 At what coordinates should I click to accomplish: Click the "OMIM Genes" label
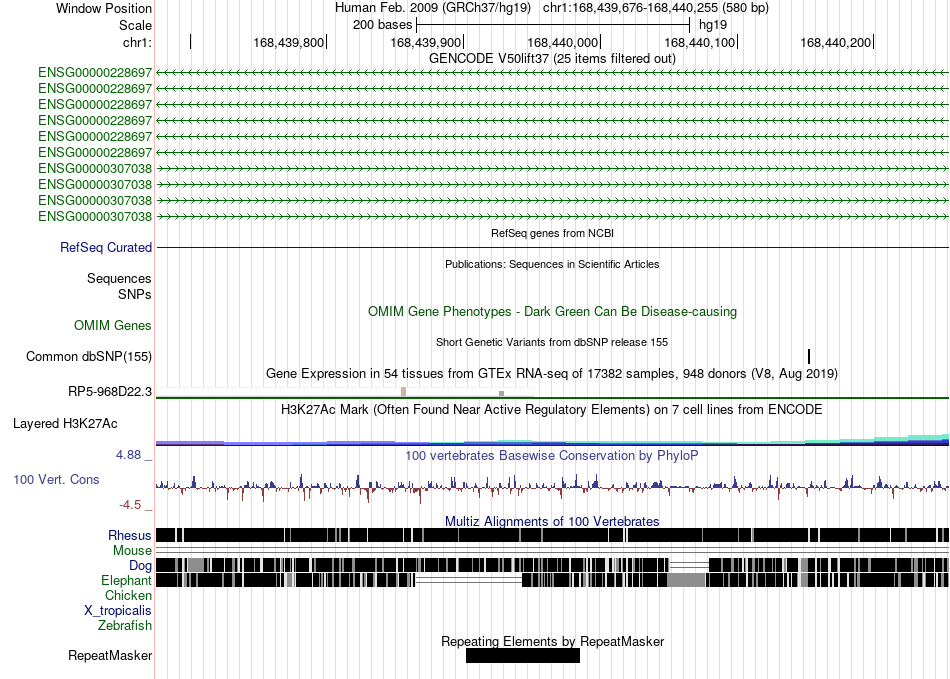112,325
